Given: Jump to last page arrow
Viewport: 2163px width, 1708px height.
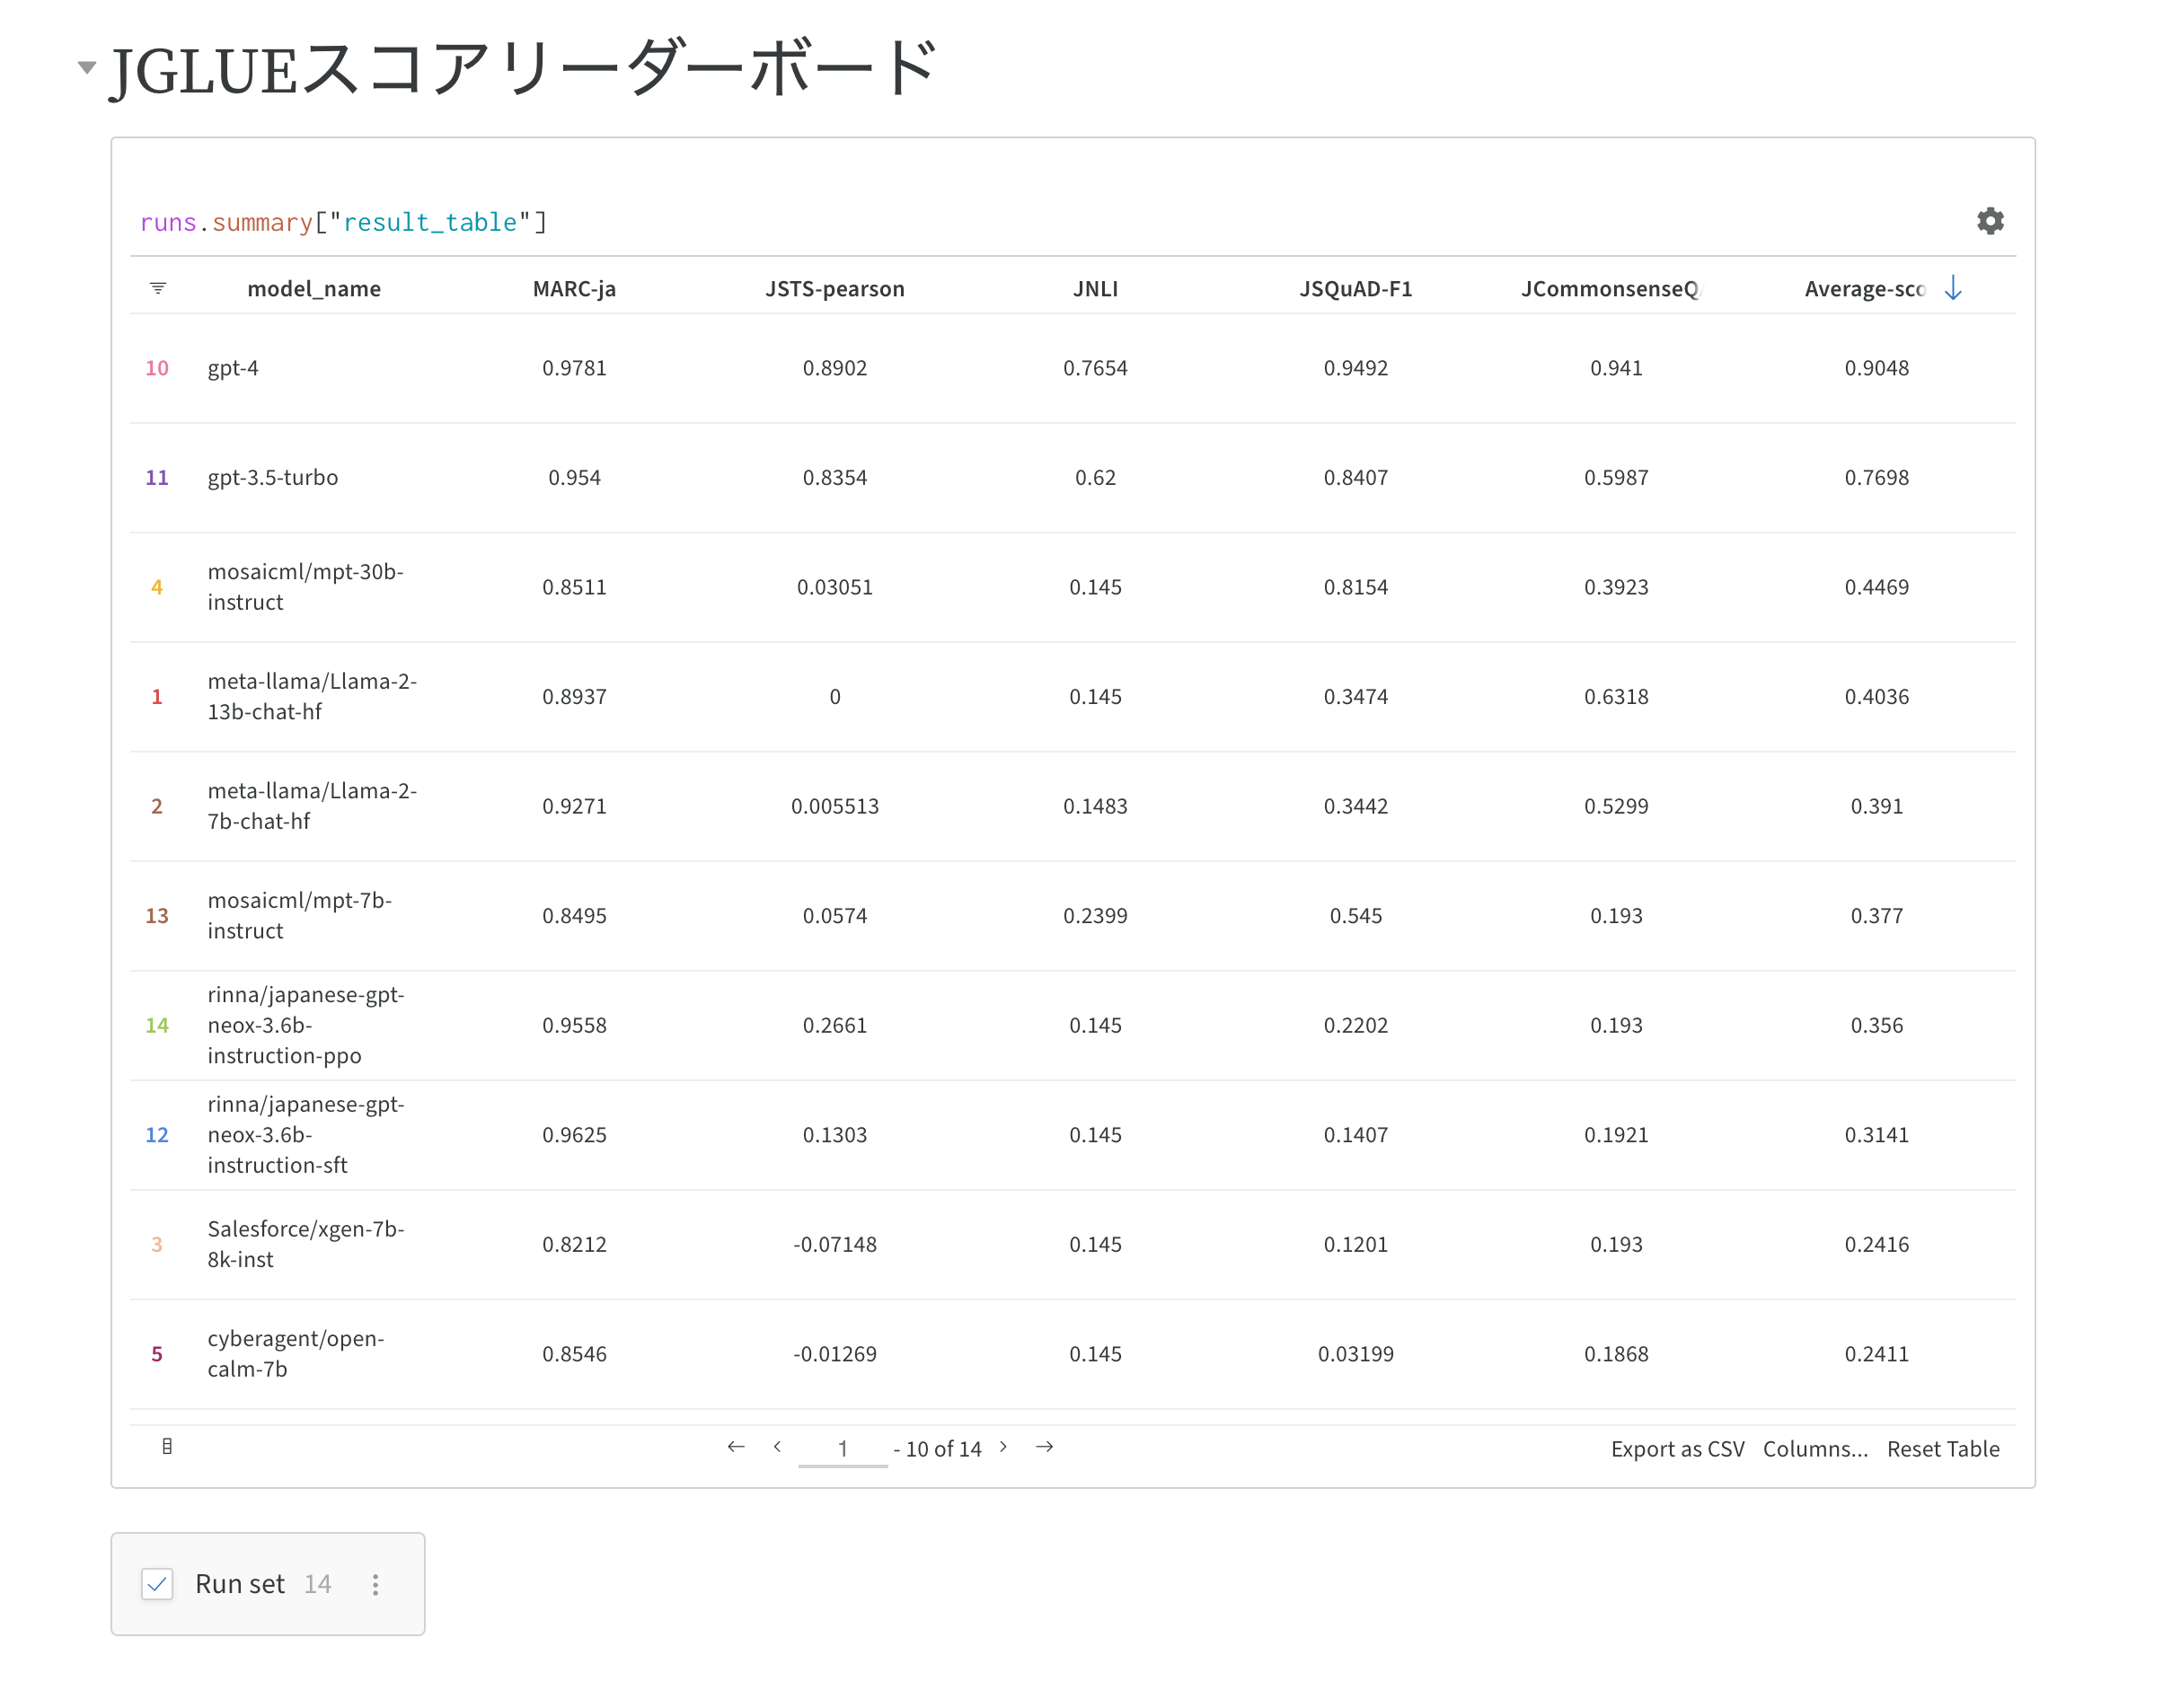Looking at the screenshot, I should pos(1044,1447).
